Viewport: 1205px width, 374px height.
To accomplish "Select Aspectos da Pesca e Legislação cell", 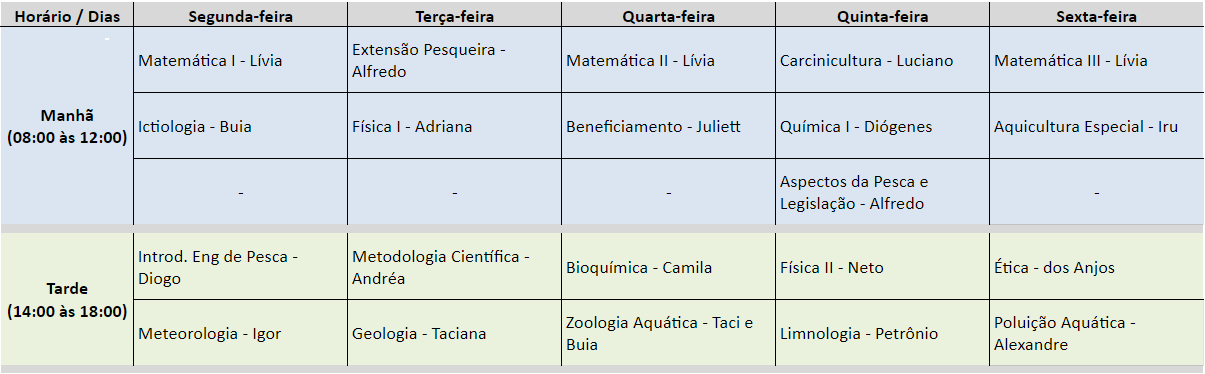I will pos(882,192).
